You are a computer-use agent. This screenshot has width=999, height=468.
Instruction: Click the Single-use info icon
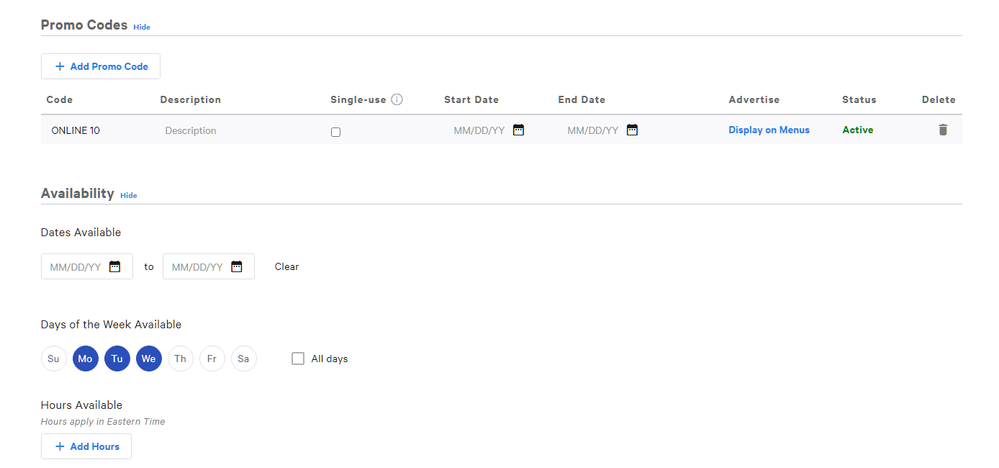click(x=397, y=100)
